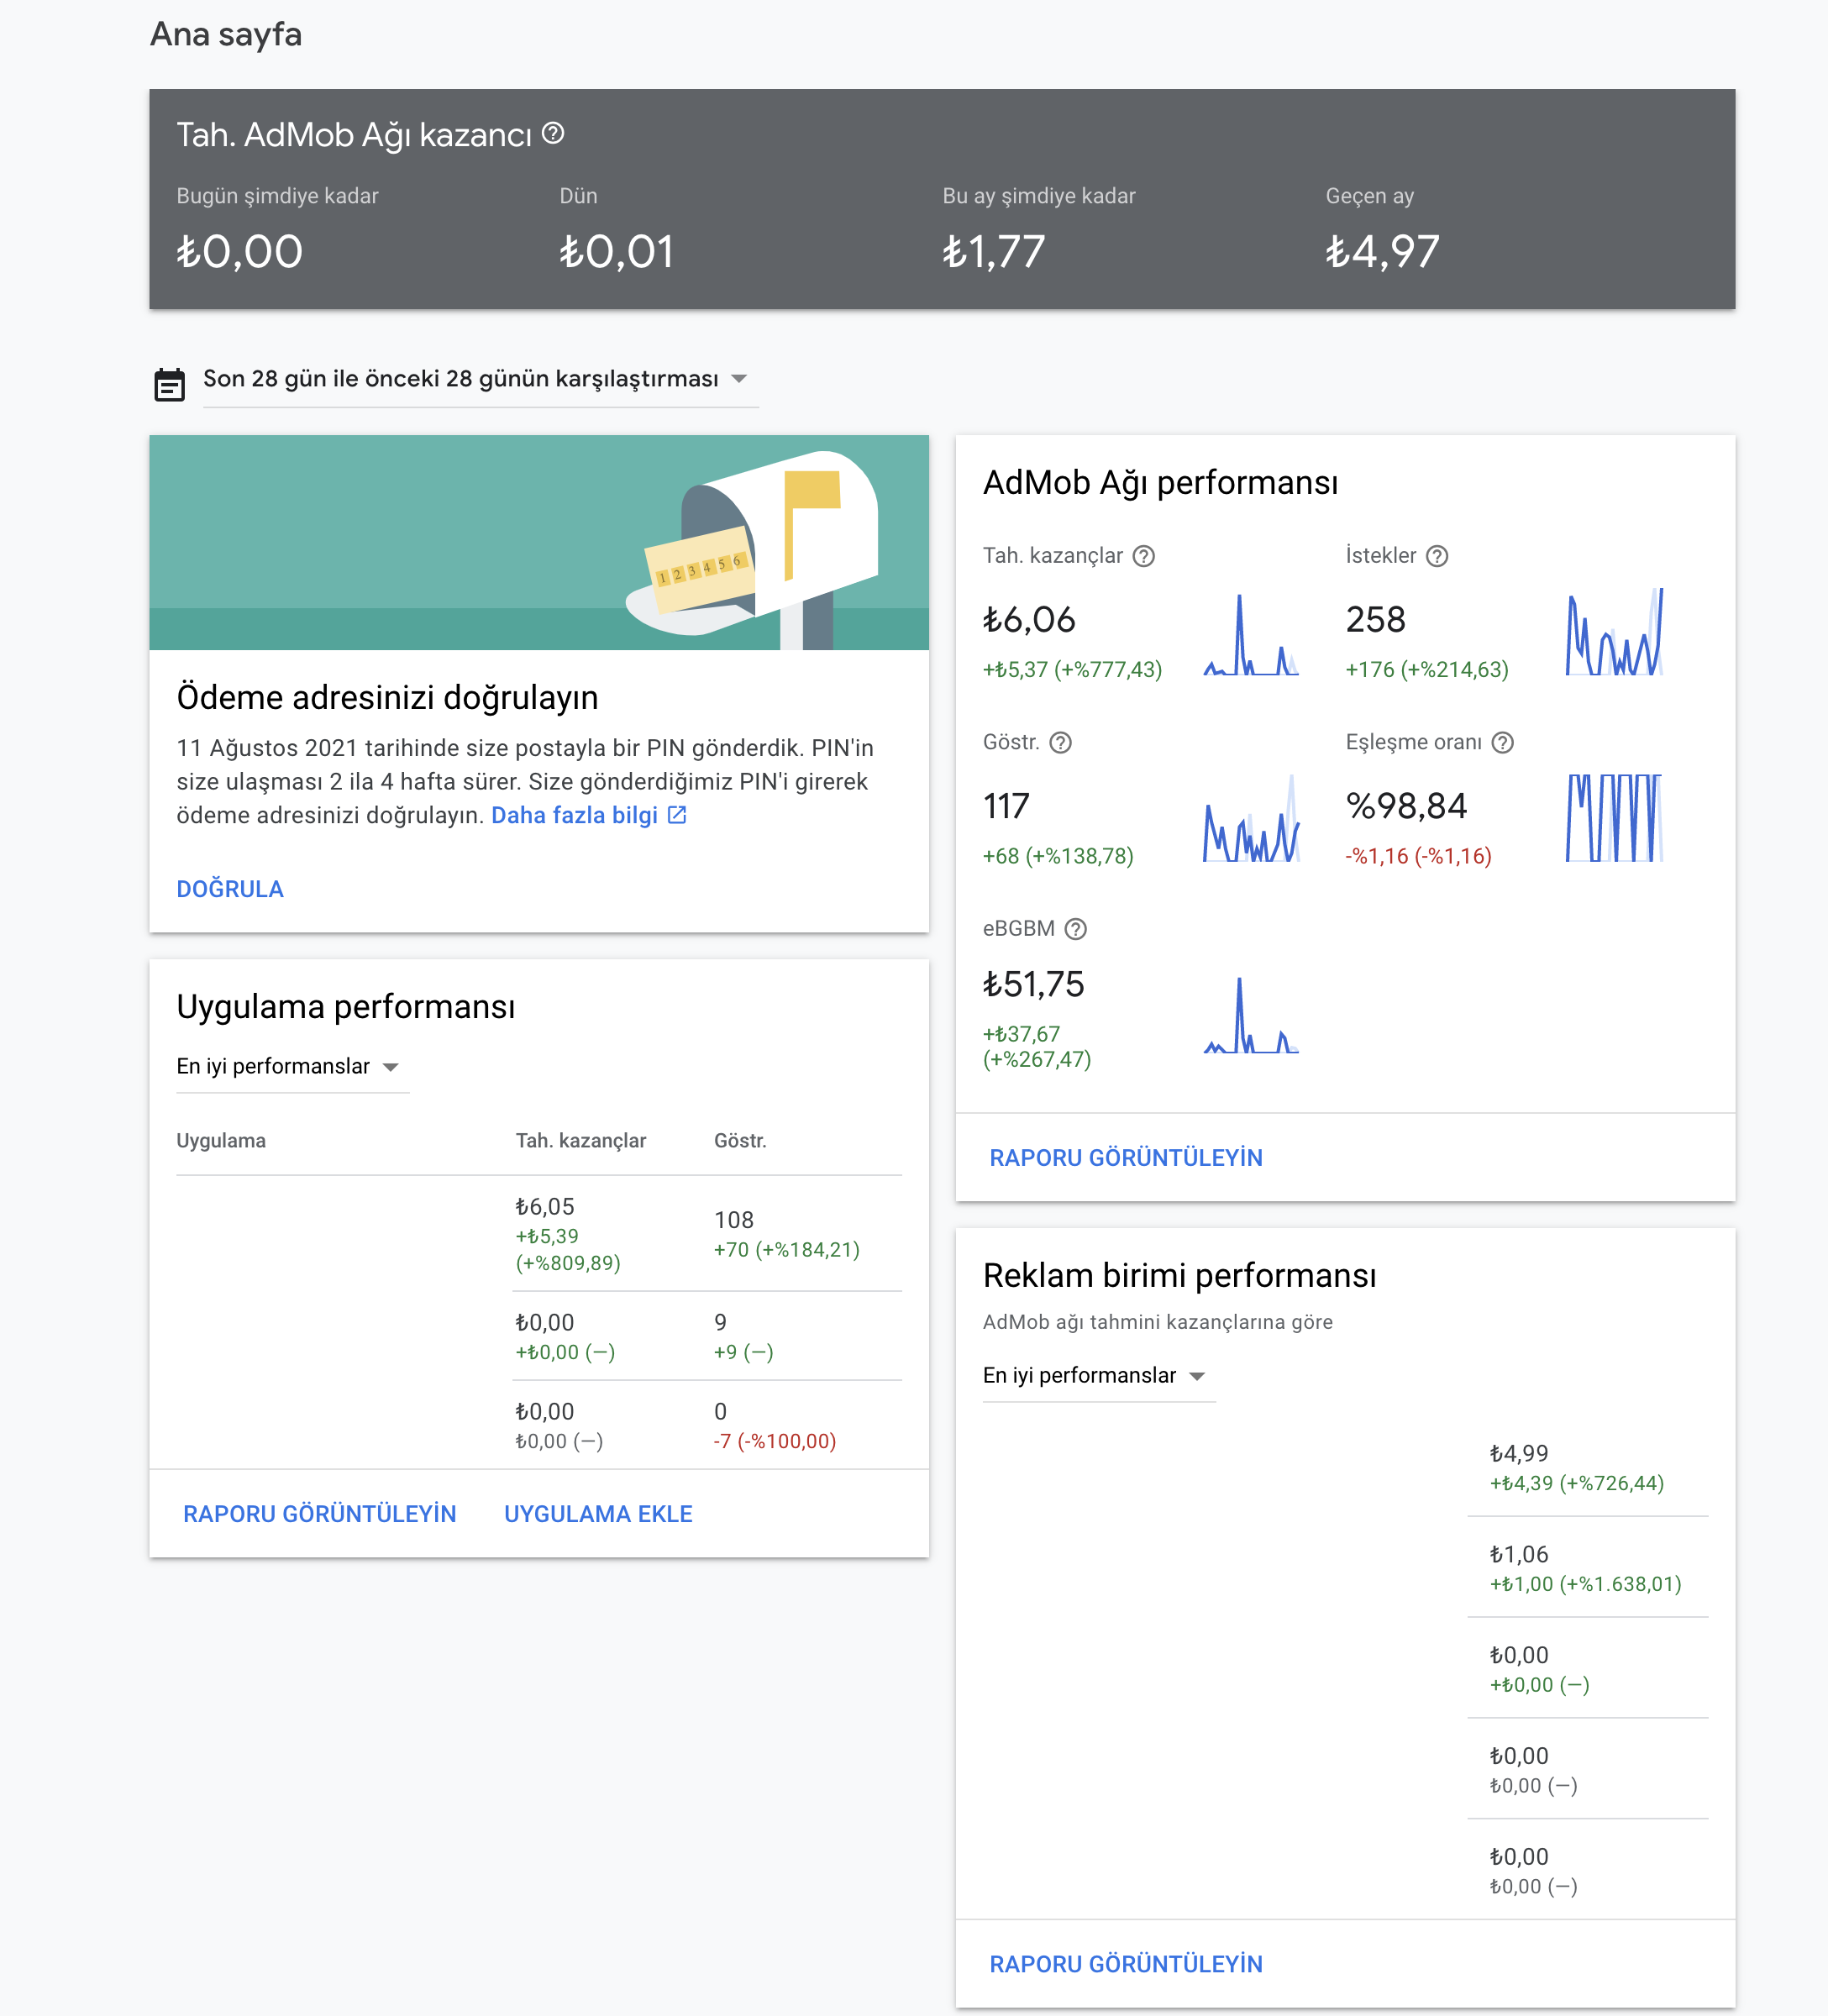Click the Dün ₺0,01 value
Viewport: 1828px width, 2016px height.
(x=617, y=252)
